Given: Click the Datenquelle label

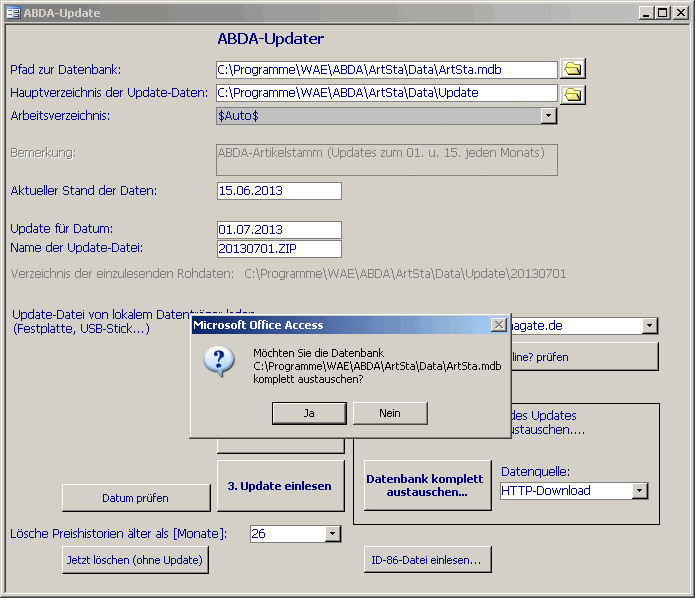Looking at the screenshot, I should 535,471.
